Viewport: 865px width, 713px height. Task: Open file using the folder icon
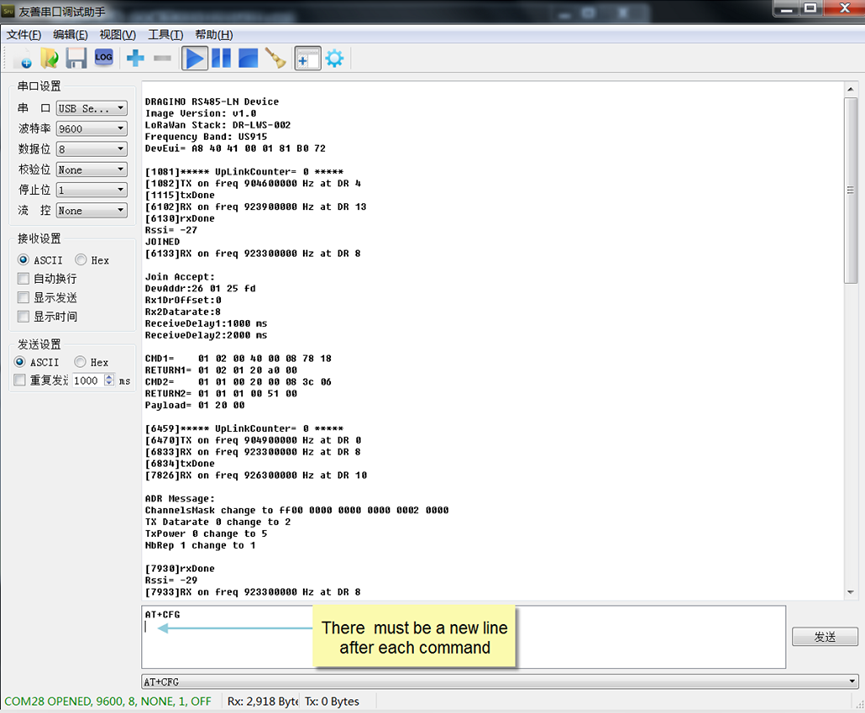pos(50,58)
